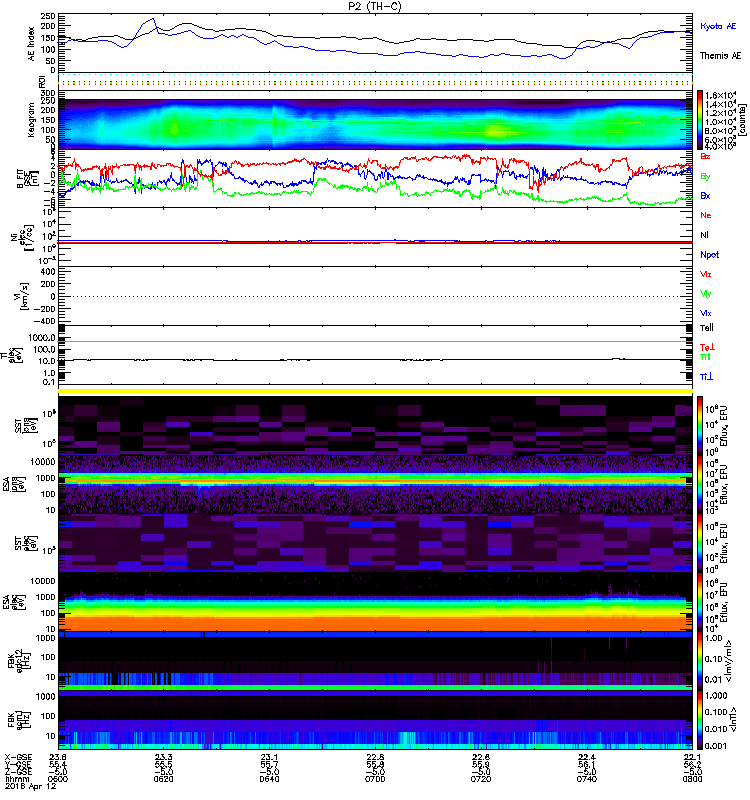The width and height of the screenshot is (750, 800).
Task: Click the blue velocity legend label below Viy
Action: pyautogui.click(x=705, y=313)
